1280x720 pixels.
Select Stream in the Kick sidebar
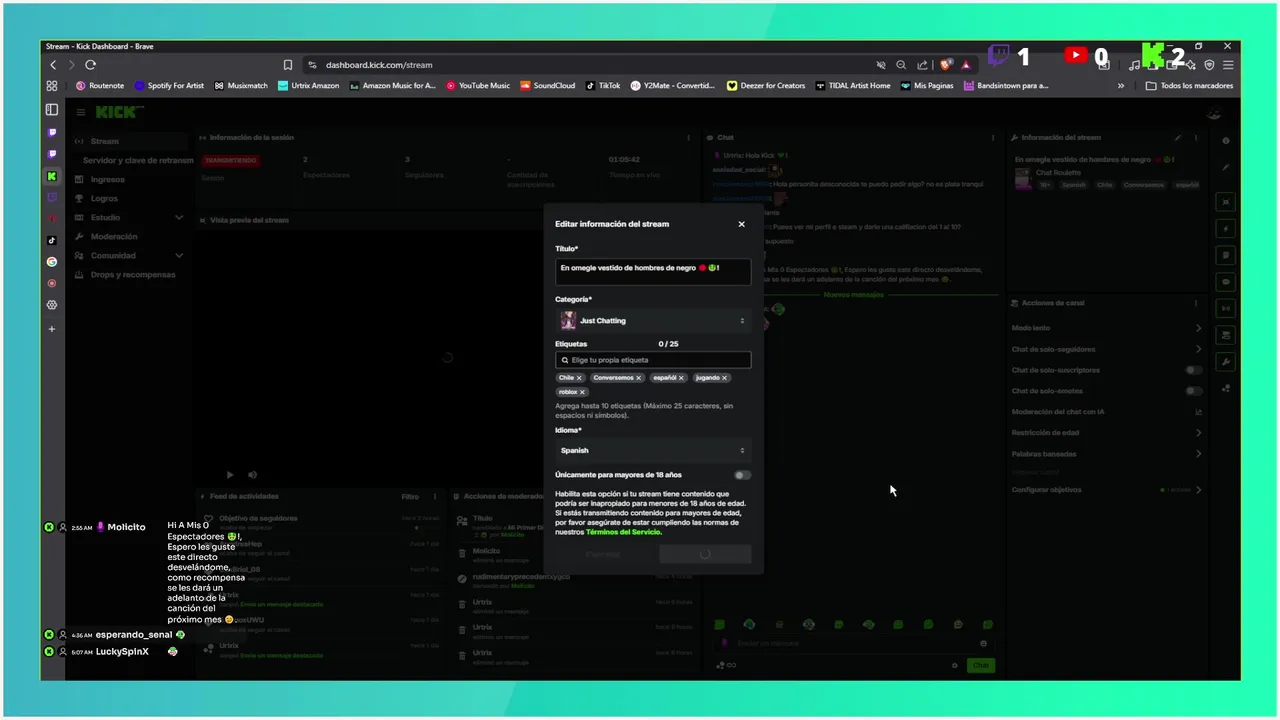(x=130, y=141)
